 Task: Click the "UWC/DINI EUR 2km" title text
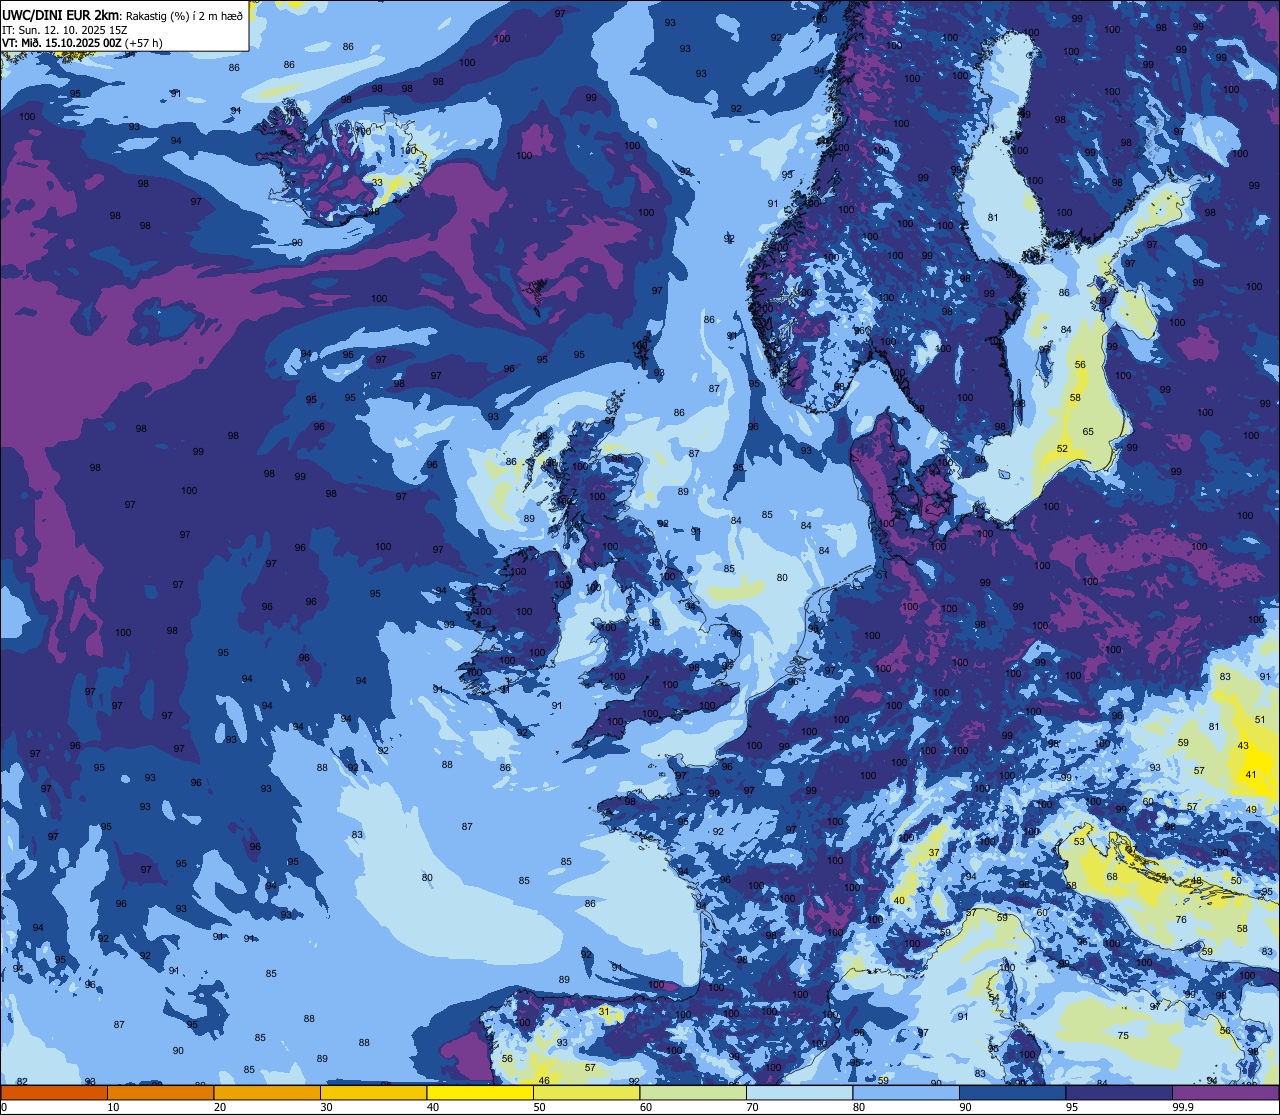click(60, 15)
